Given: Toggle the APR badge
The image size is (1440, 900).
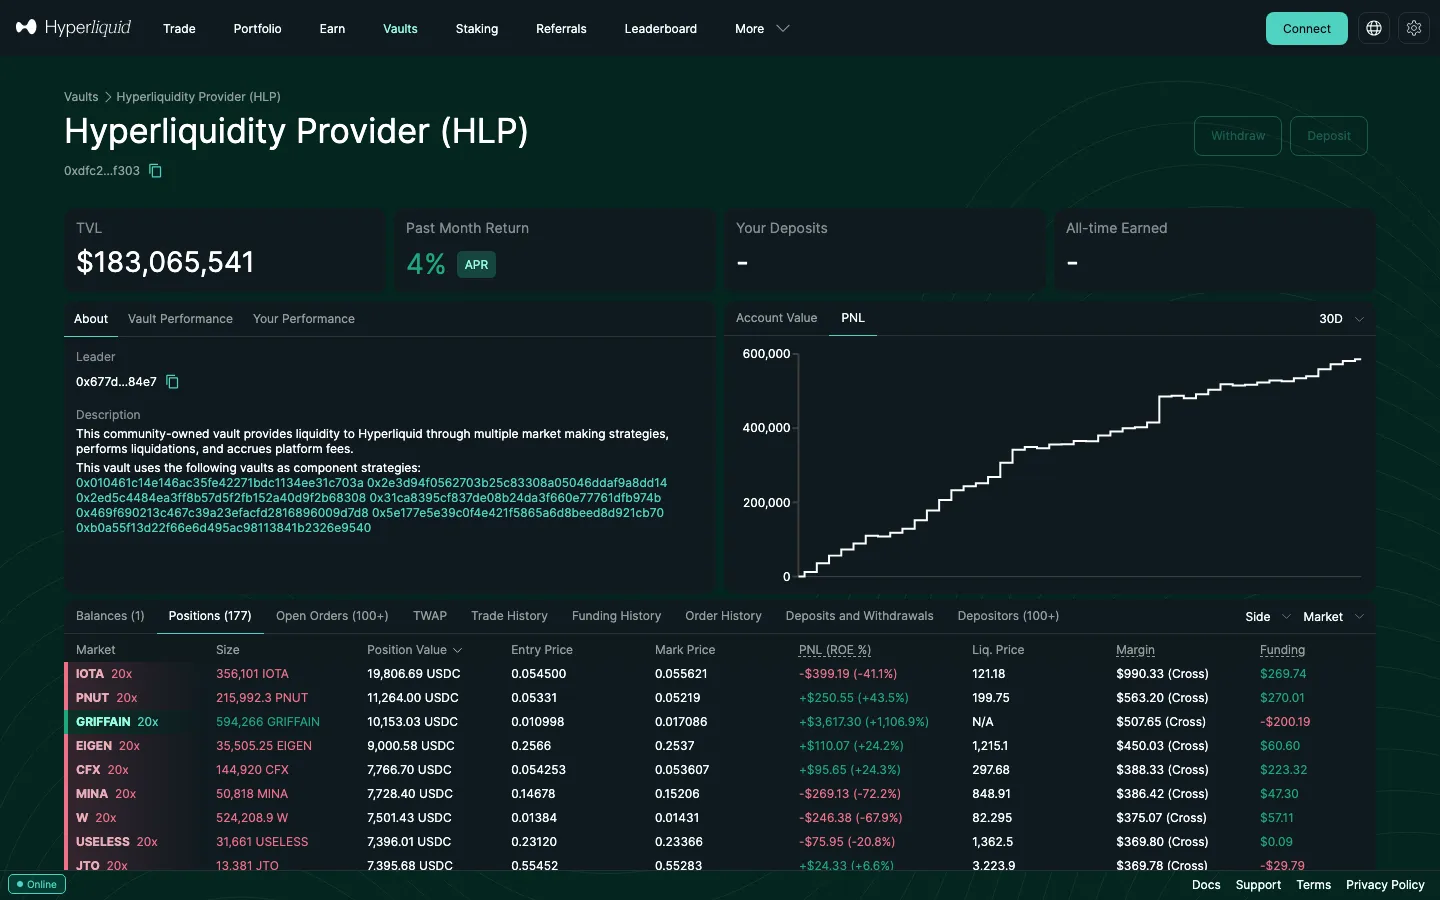Looking at the screenshot, I should pyautogui.click(x=476, y=265).
